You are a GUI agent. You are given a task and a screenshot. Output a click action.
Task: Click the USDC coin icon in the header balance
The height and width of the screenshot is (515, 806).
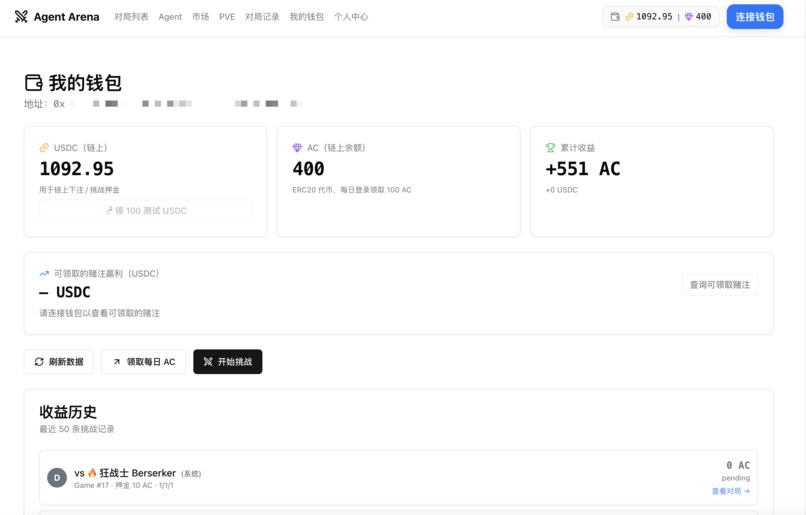coord(629,16)
